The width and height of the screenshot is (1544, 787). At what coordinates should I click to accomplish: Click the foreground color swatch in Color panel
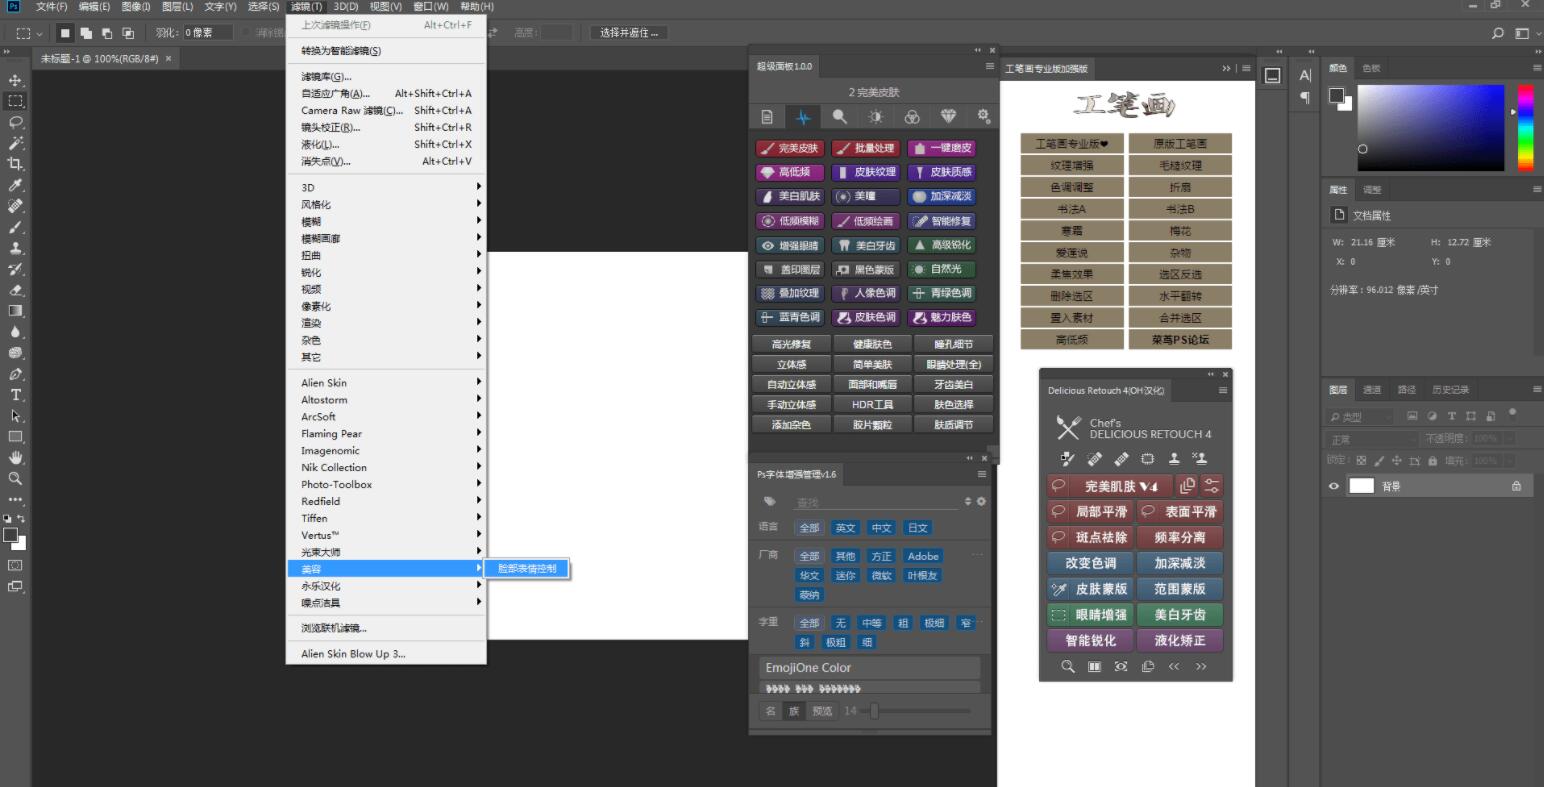[1335, 95]
